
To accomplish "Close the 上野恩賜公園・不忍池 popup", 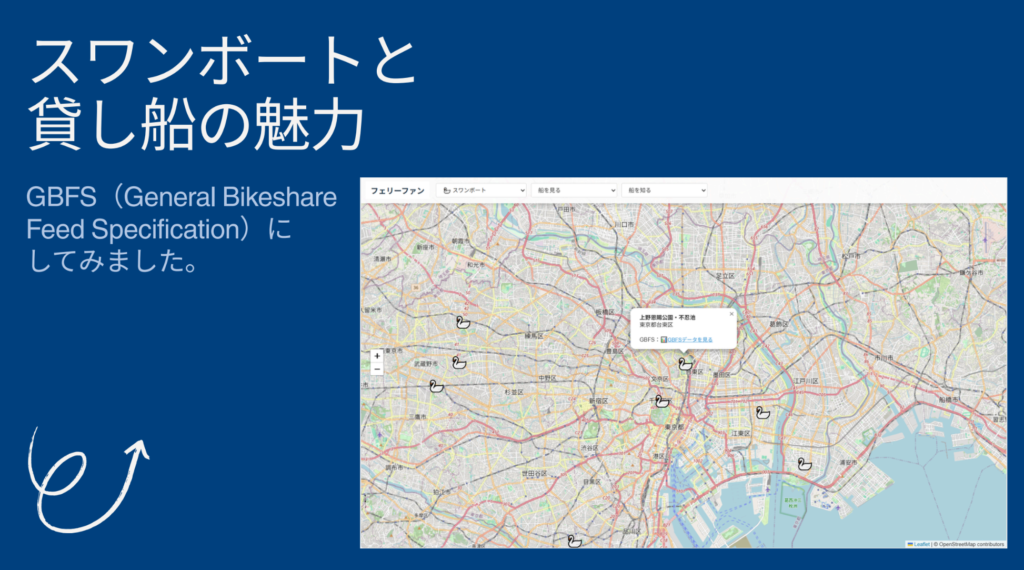I will click(731, 314).
